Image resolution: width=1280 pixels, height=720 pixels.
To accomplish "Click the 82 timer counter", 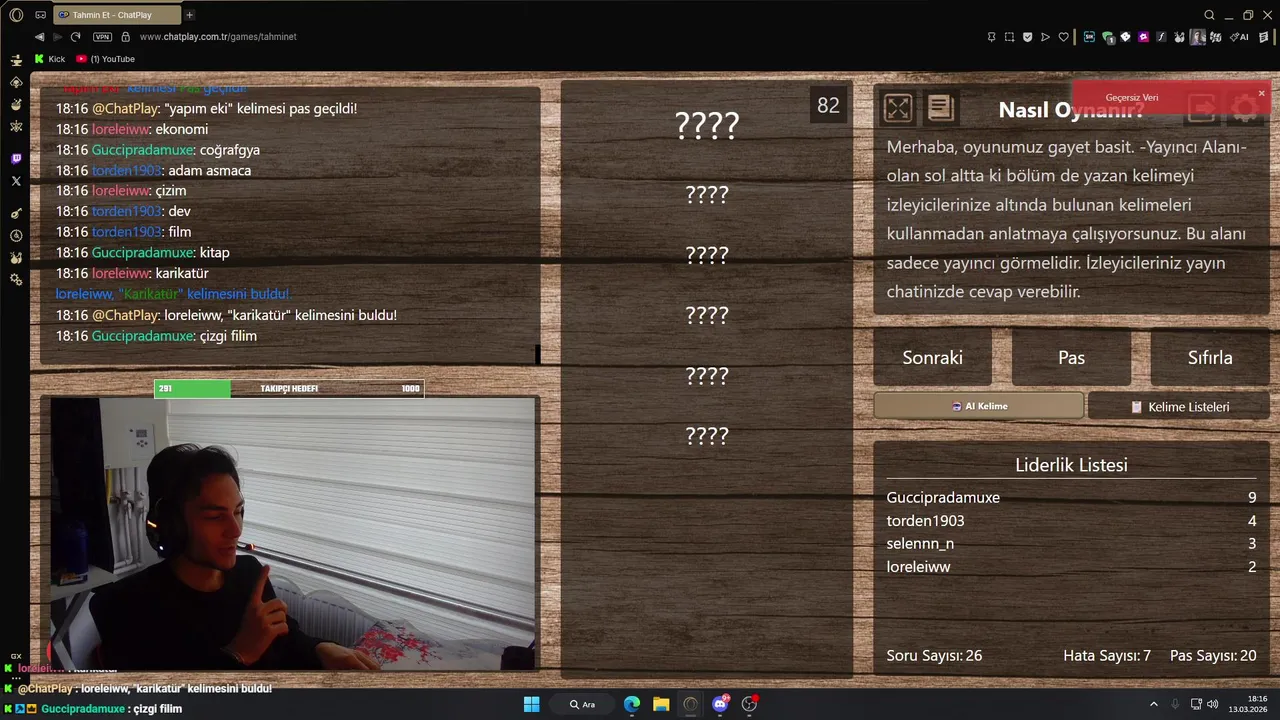I will click(x=828, y=105).
